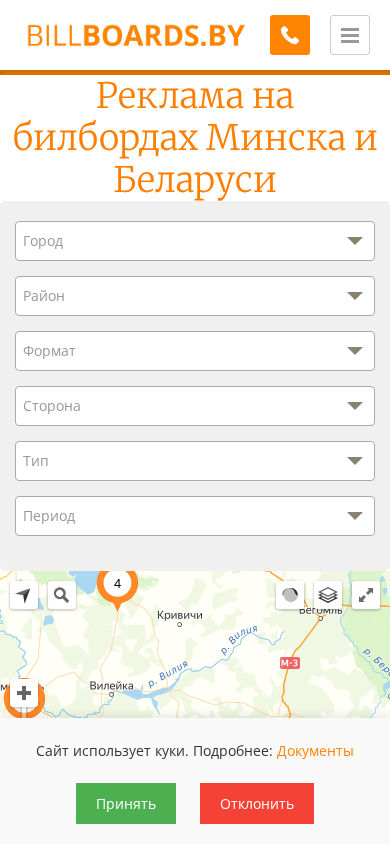The image size is (390, 844).
Task: Accept cookies with the Принять button
Action: [x=126, y=804]
